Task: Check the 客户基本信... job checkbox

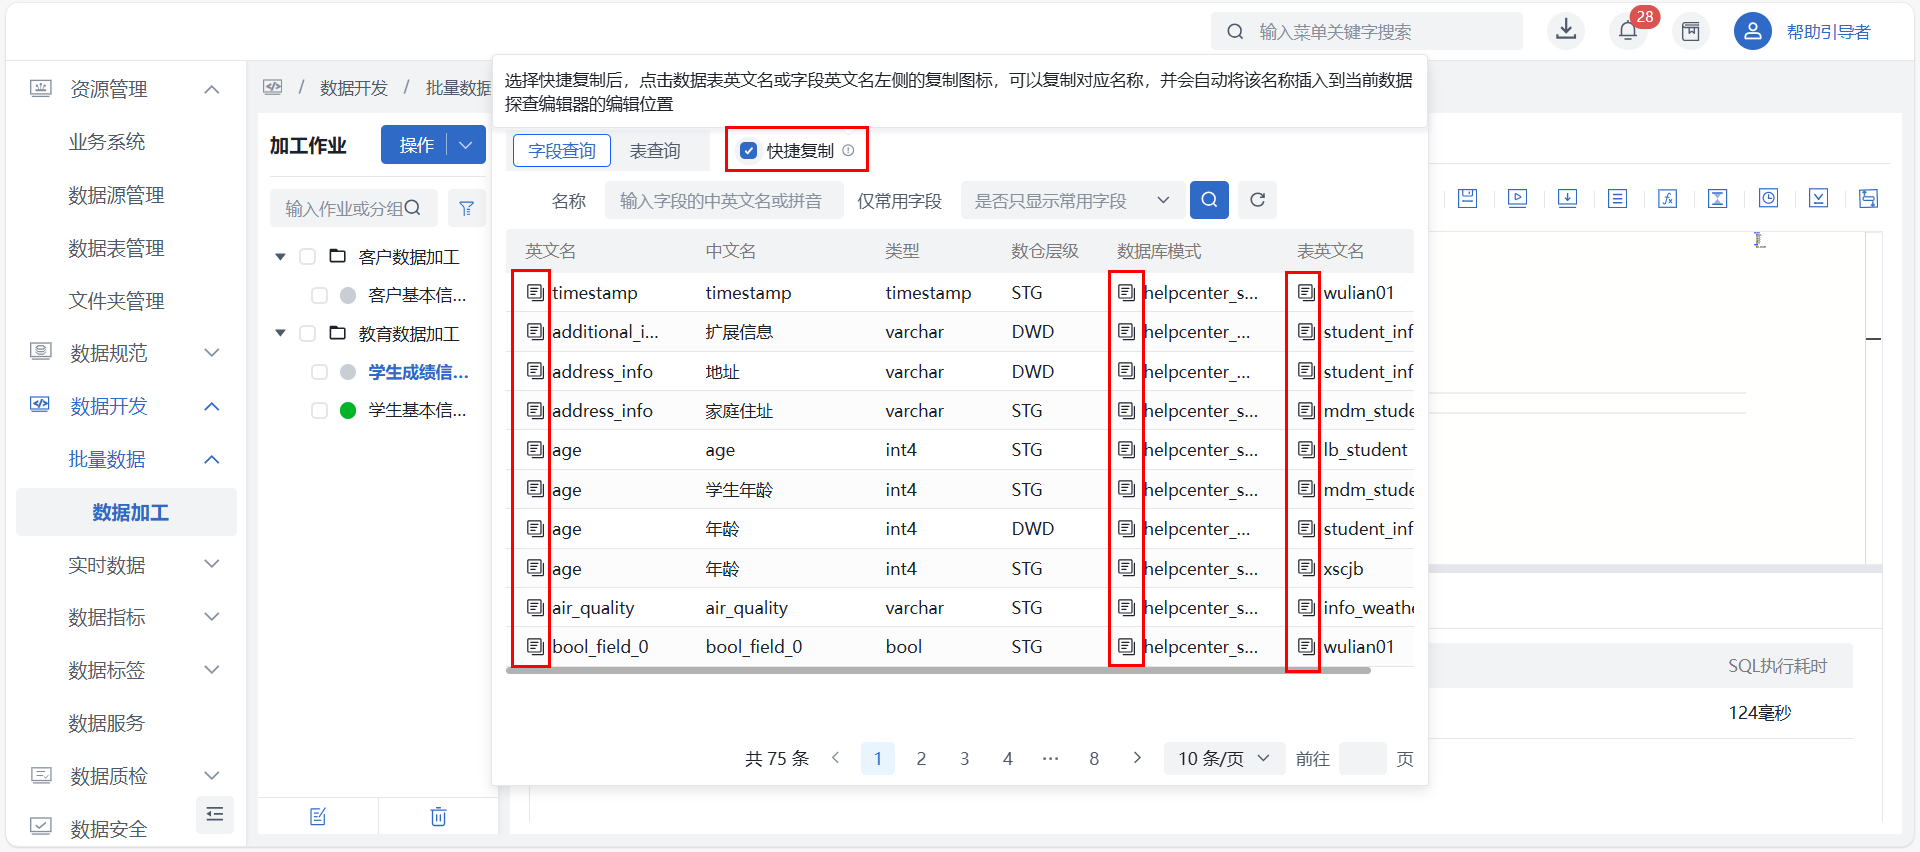Action: (319, 295)
